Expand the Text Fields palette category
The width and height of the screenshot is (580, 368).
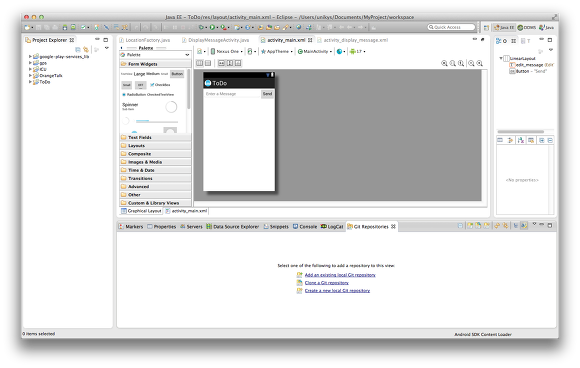tap(155, 137)
